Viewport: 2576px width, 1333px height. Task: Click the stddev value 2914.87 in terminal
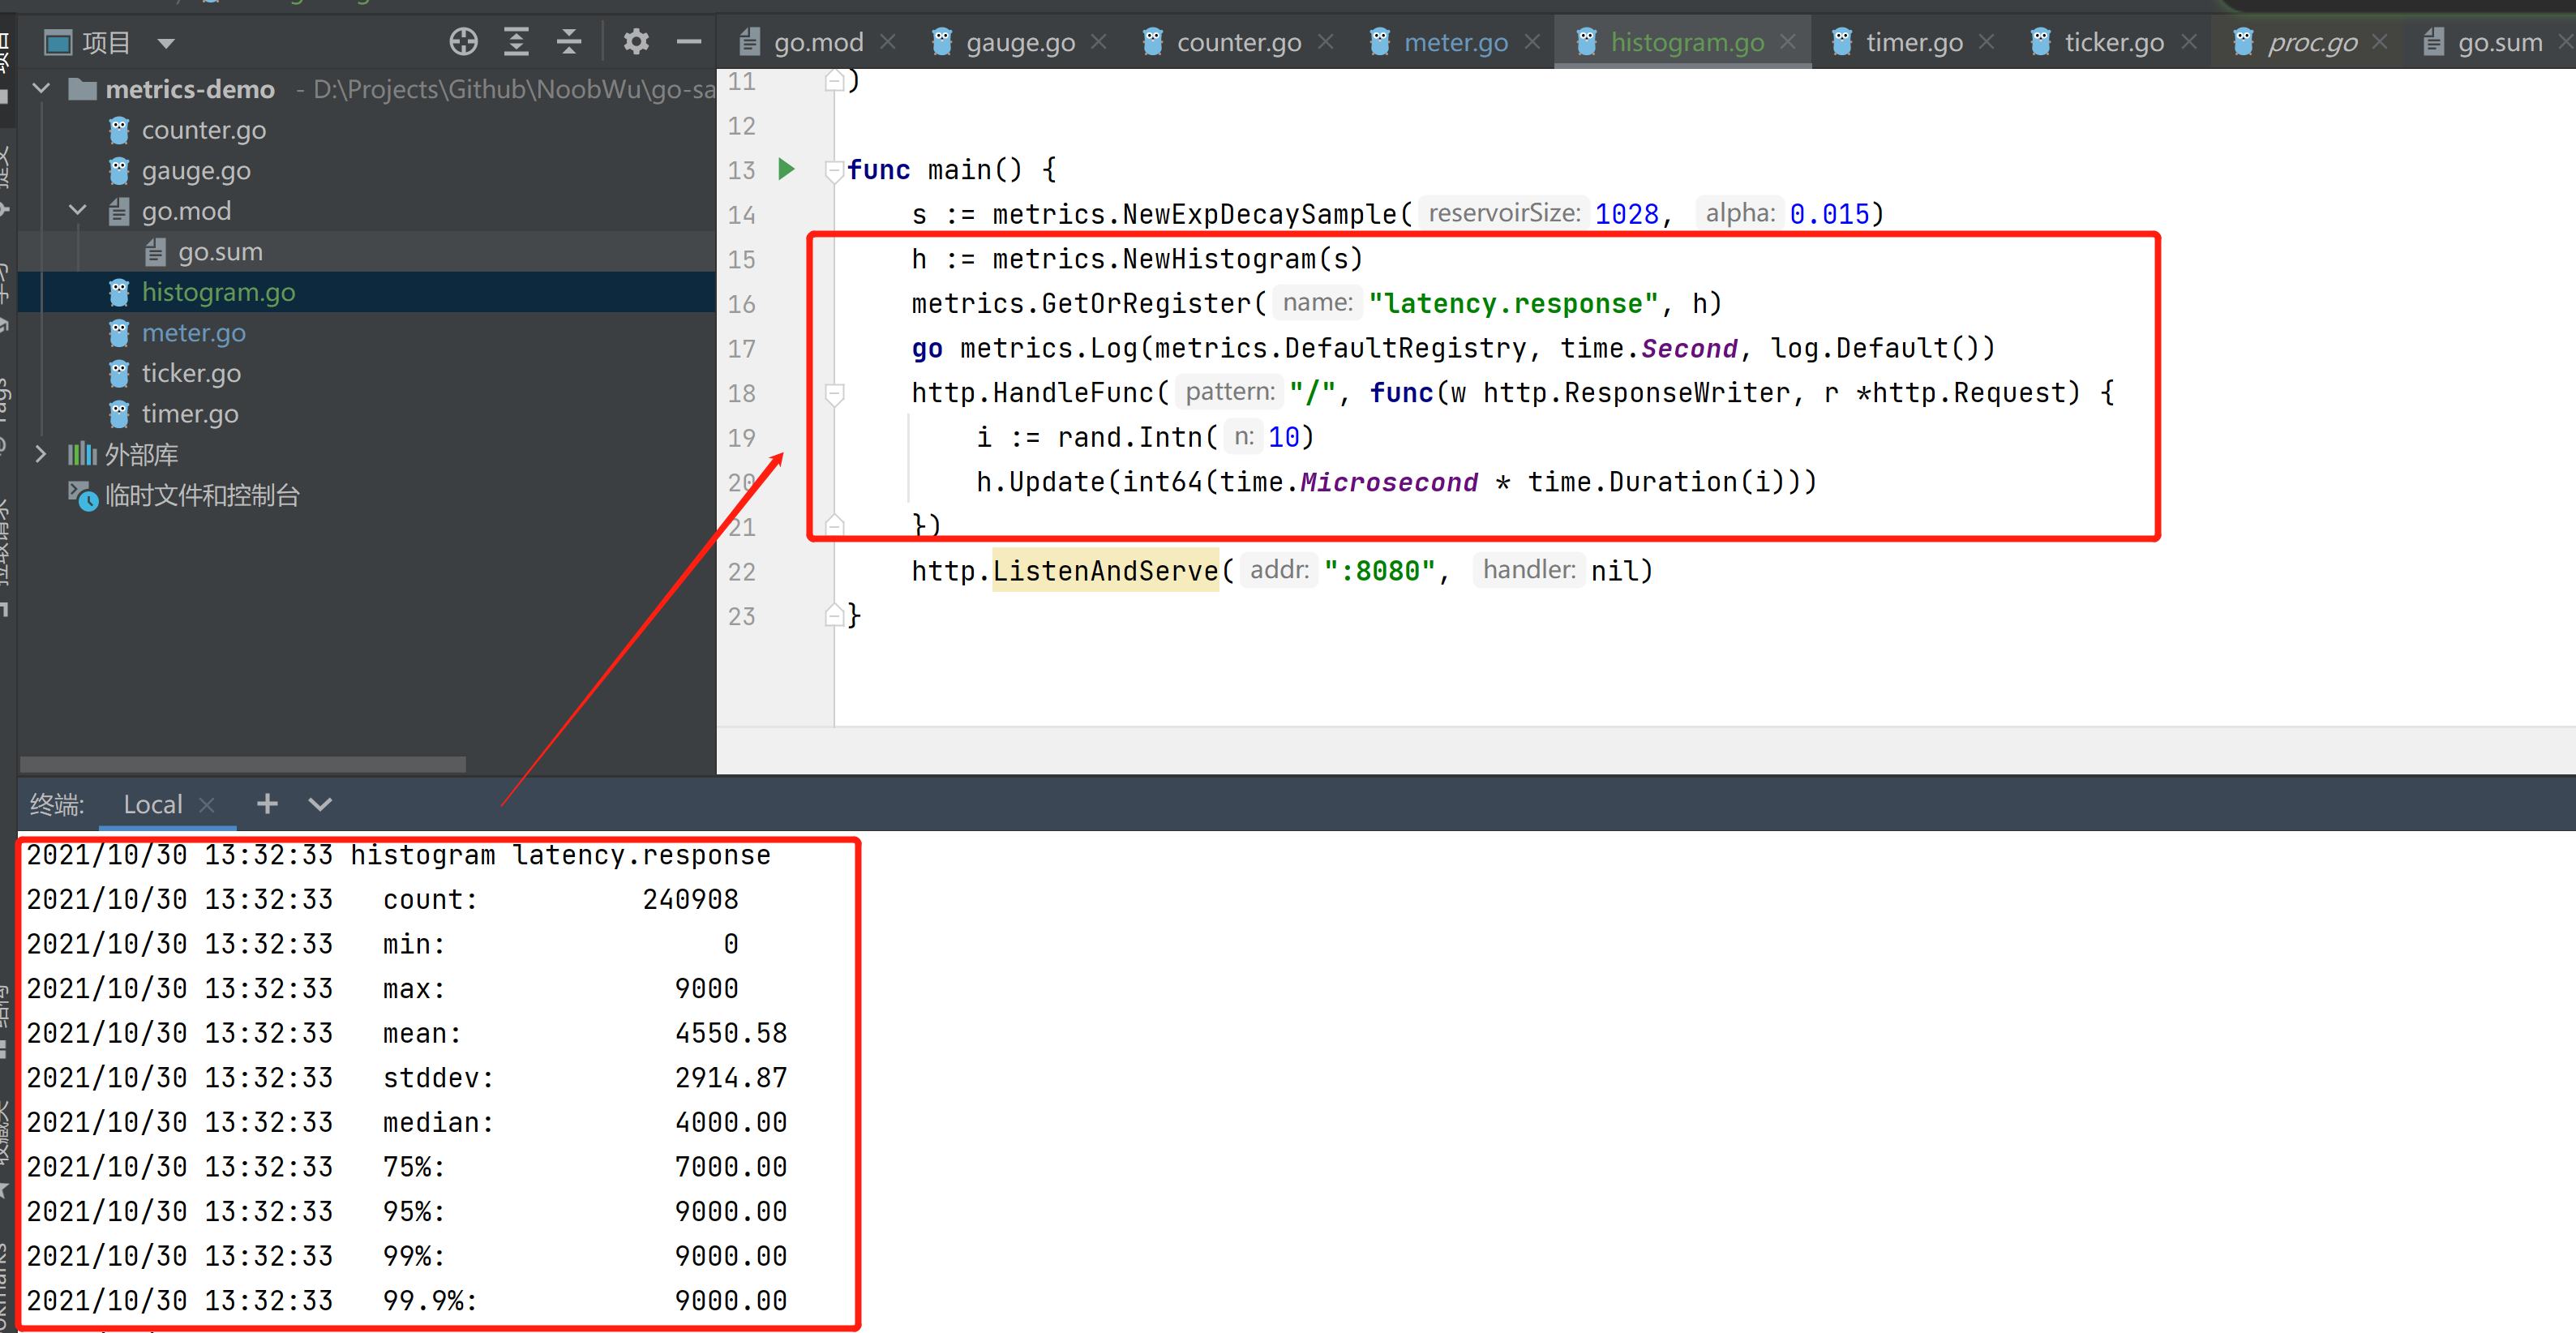pos(731,1077)
